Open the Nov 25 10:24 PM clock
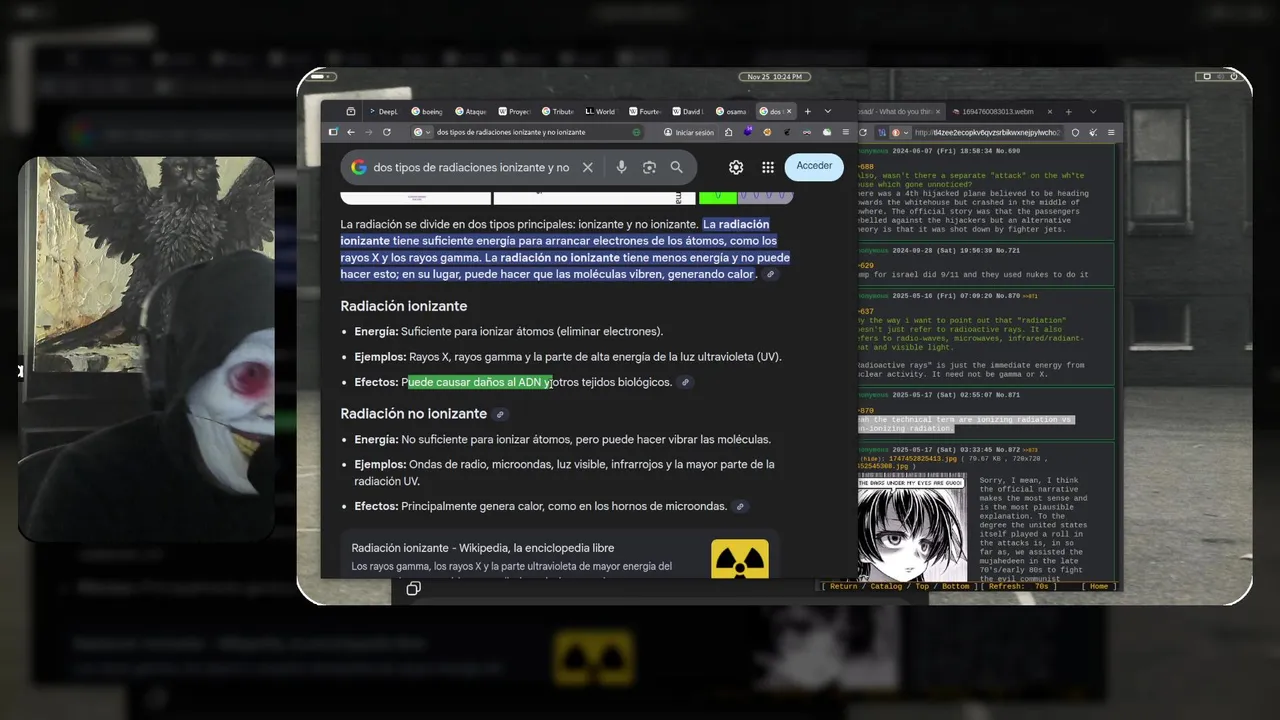 pos(775,76)
